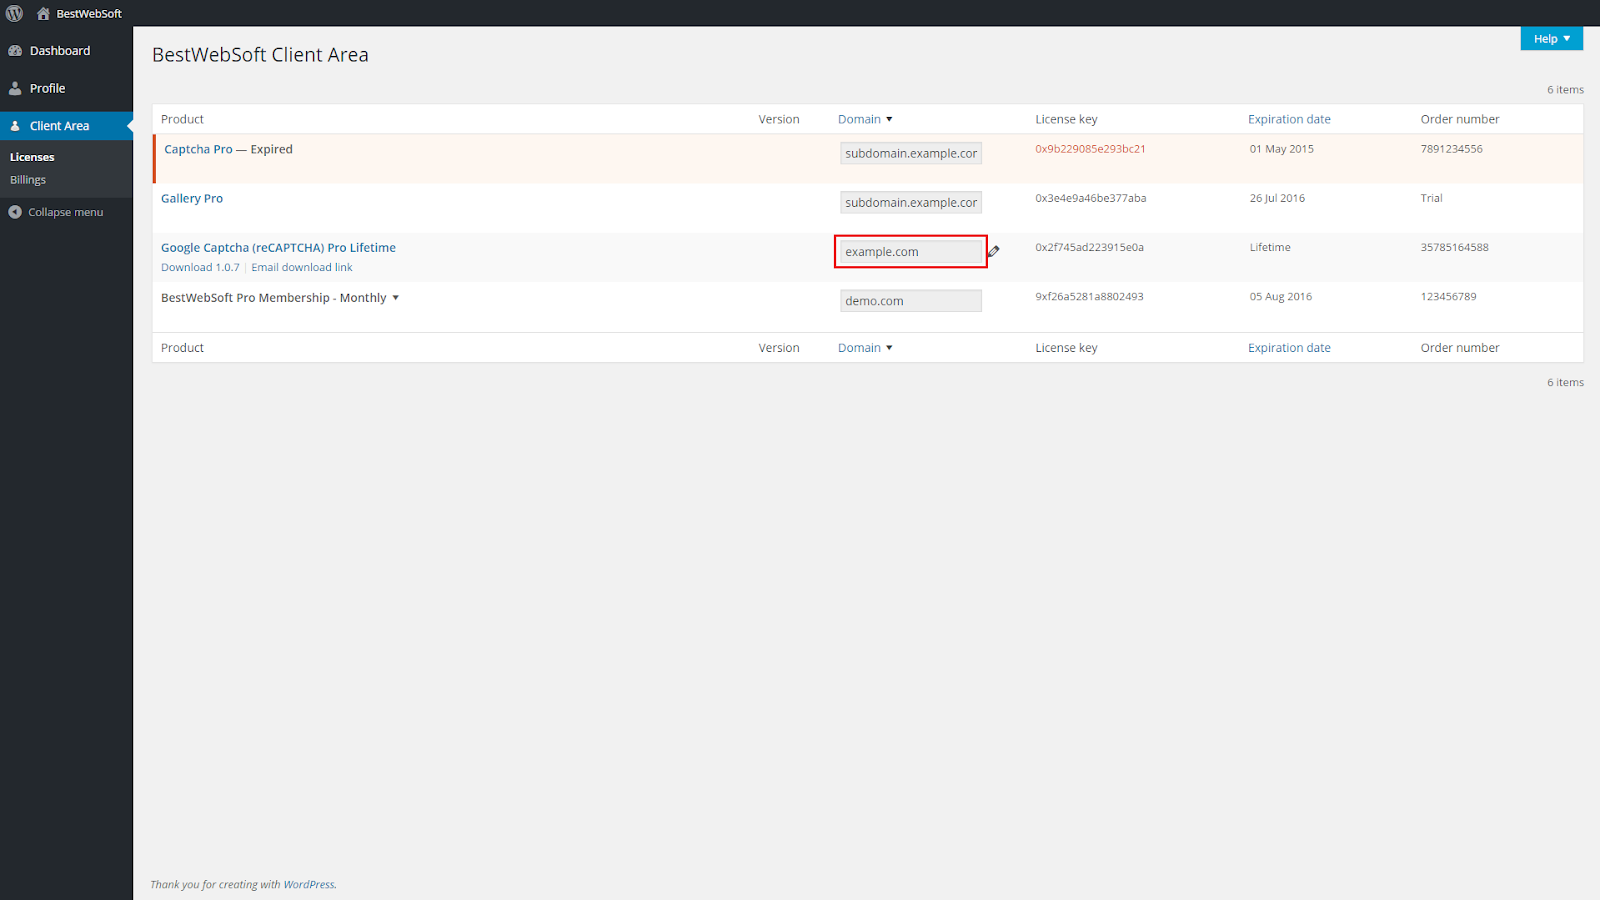Click the WordPress logo icon
This screenshot has height=900, width=1600.
click(x=14, y=13)
